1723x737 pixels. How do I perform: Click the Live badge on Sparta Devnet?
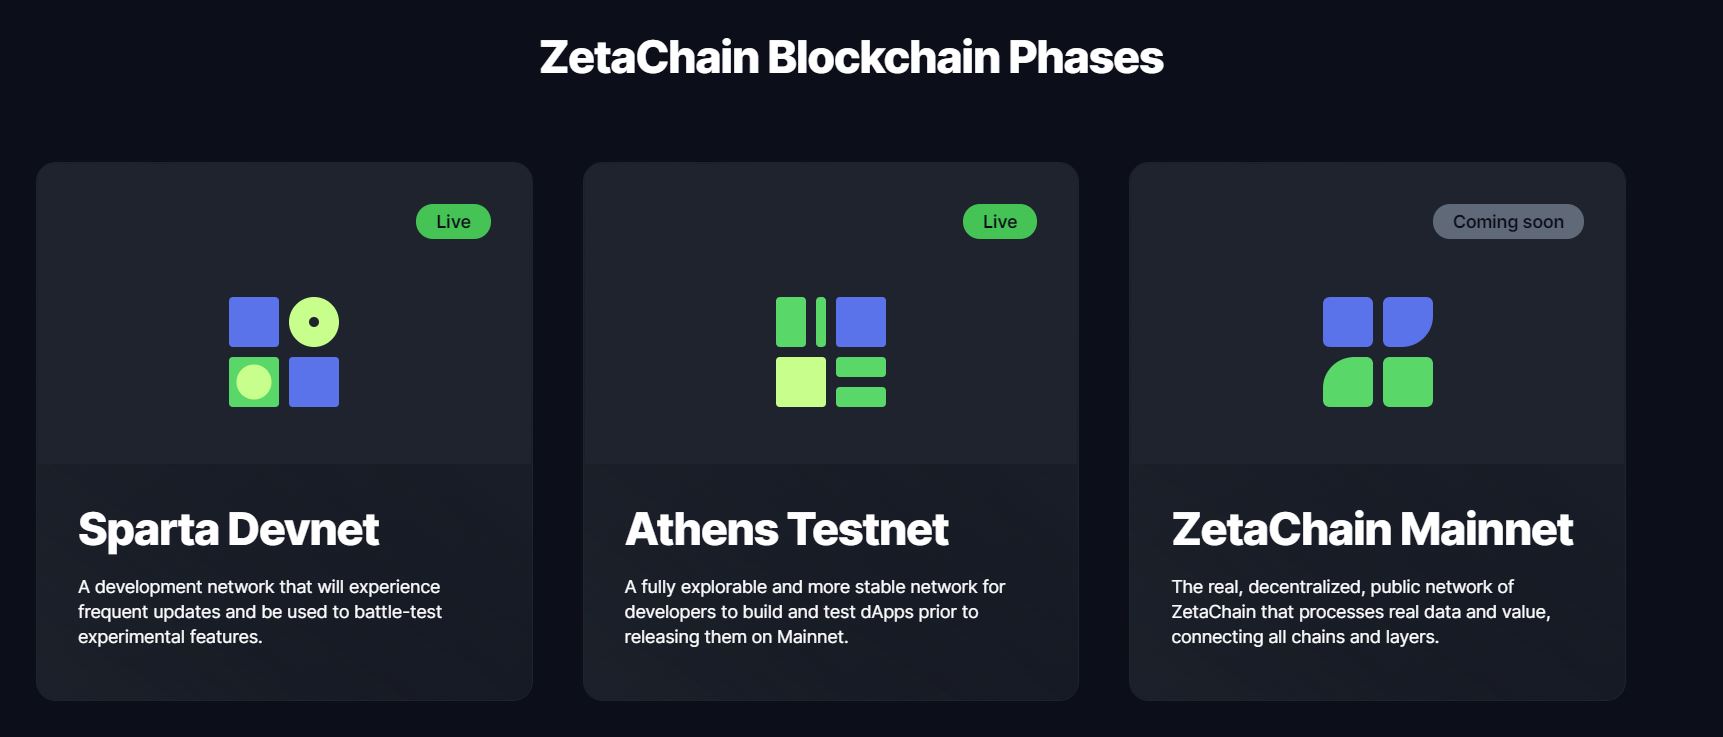453,222
